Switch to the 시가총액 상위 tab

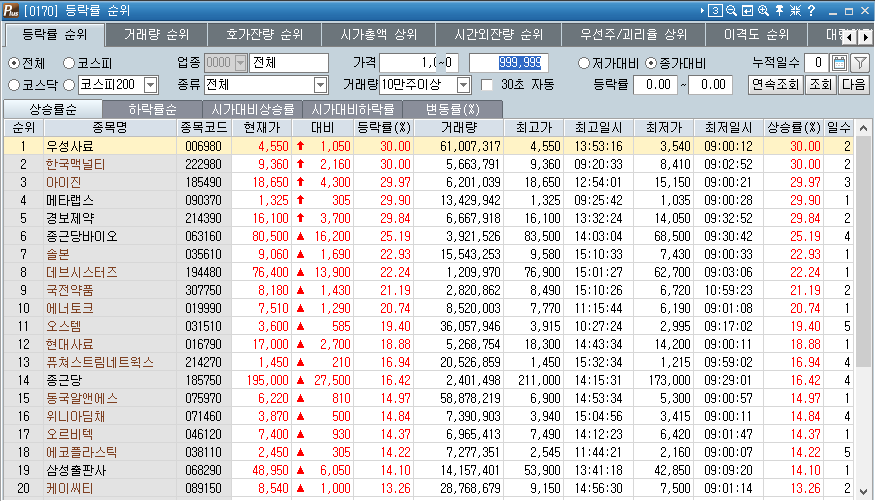pos(378,35)
